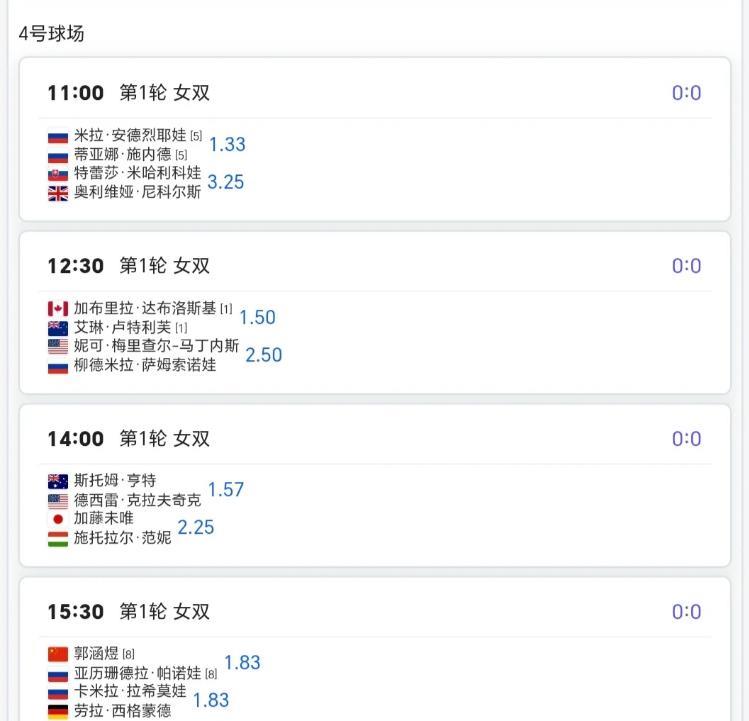Click the Germany flag beside 劳拉·西格蒙德
The width and height of the screenshot is (749, 721).
(57, 711)
